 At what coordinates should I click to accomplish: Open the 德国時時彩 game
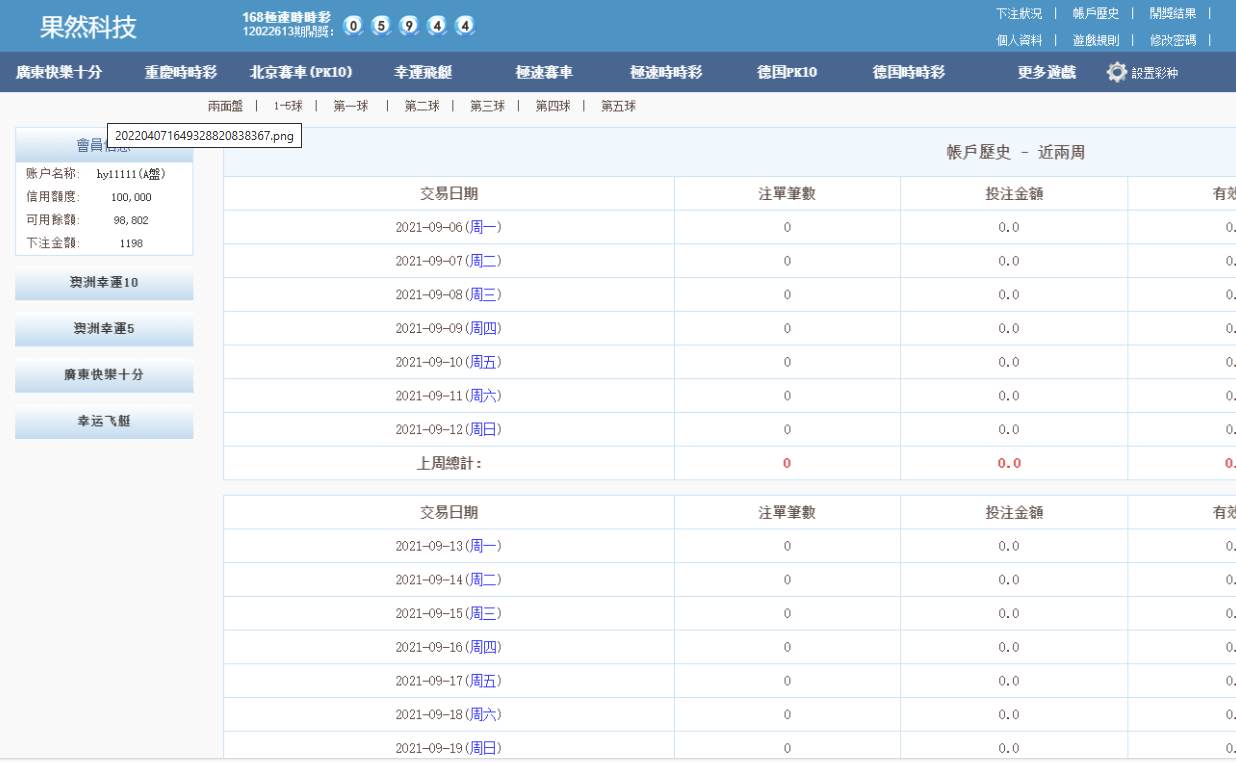point(908,72)
